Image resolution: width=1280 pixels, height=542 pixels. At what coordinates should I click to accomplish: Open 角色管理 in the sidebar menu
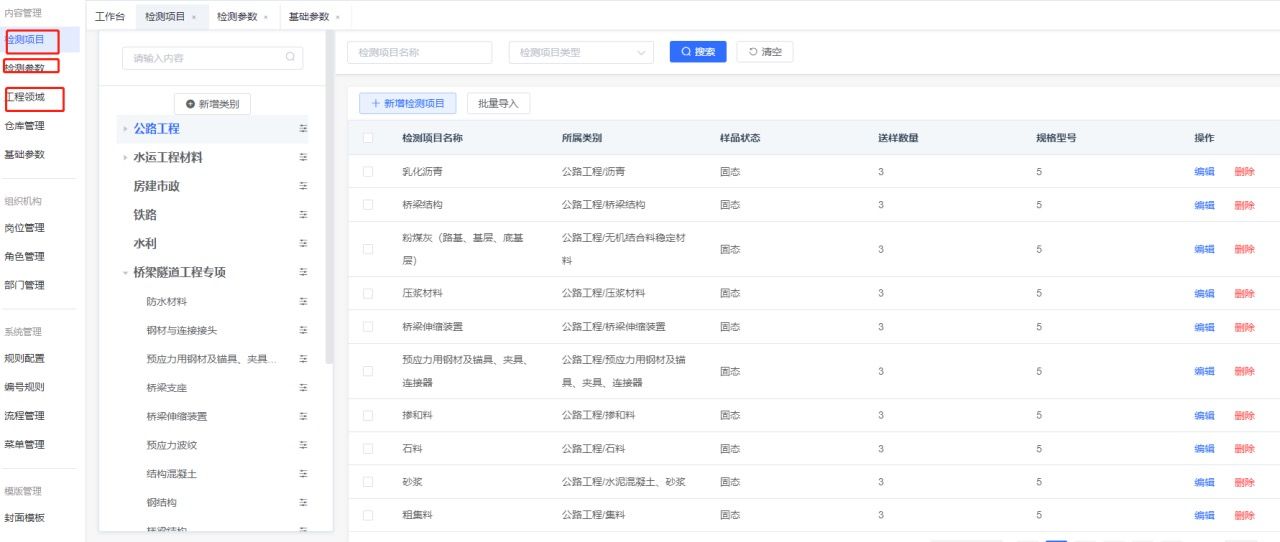tap(24, 257)
